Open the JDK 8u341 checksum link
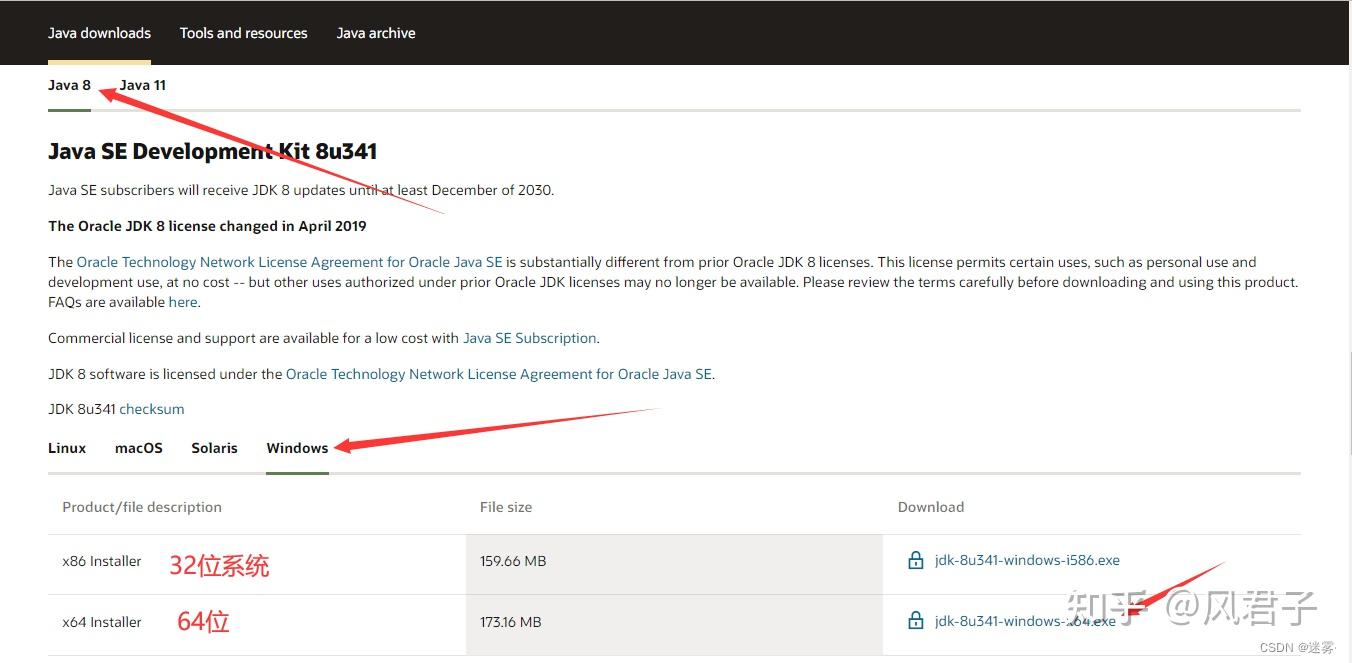Image resolution: width=1352 pixels, height=663 pixels. click(x=152, y=409)
